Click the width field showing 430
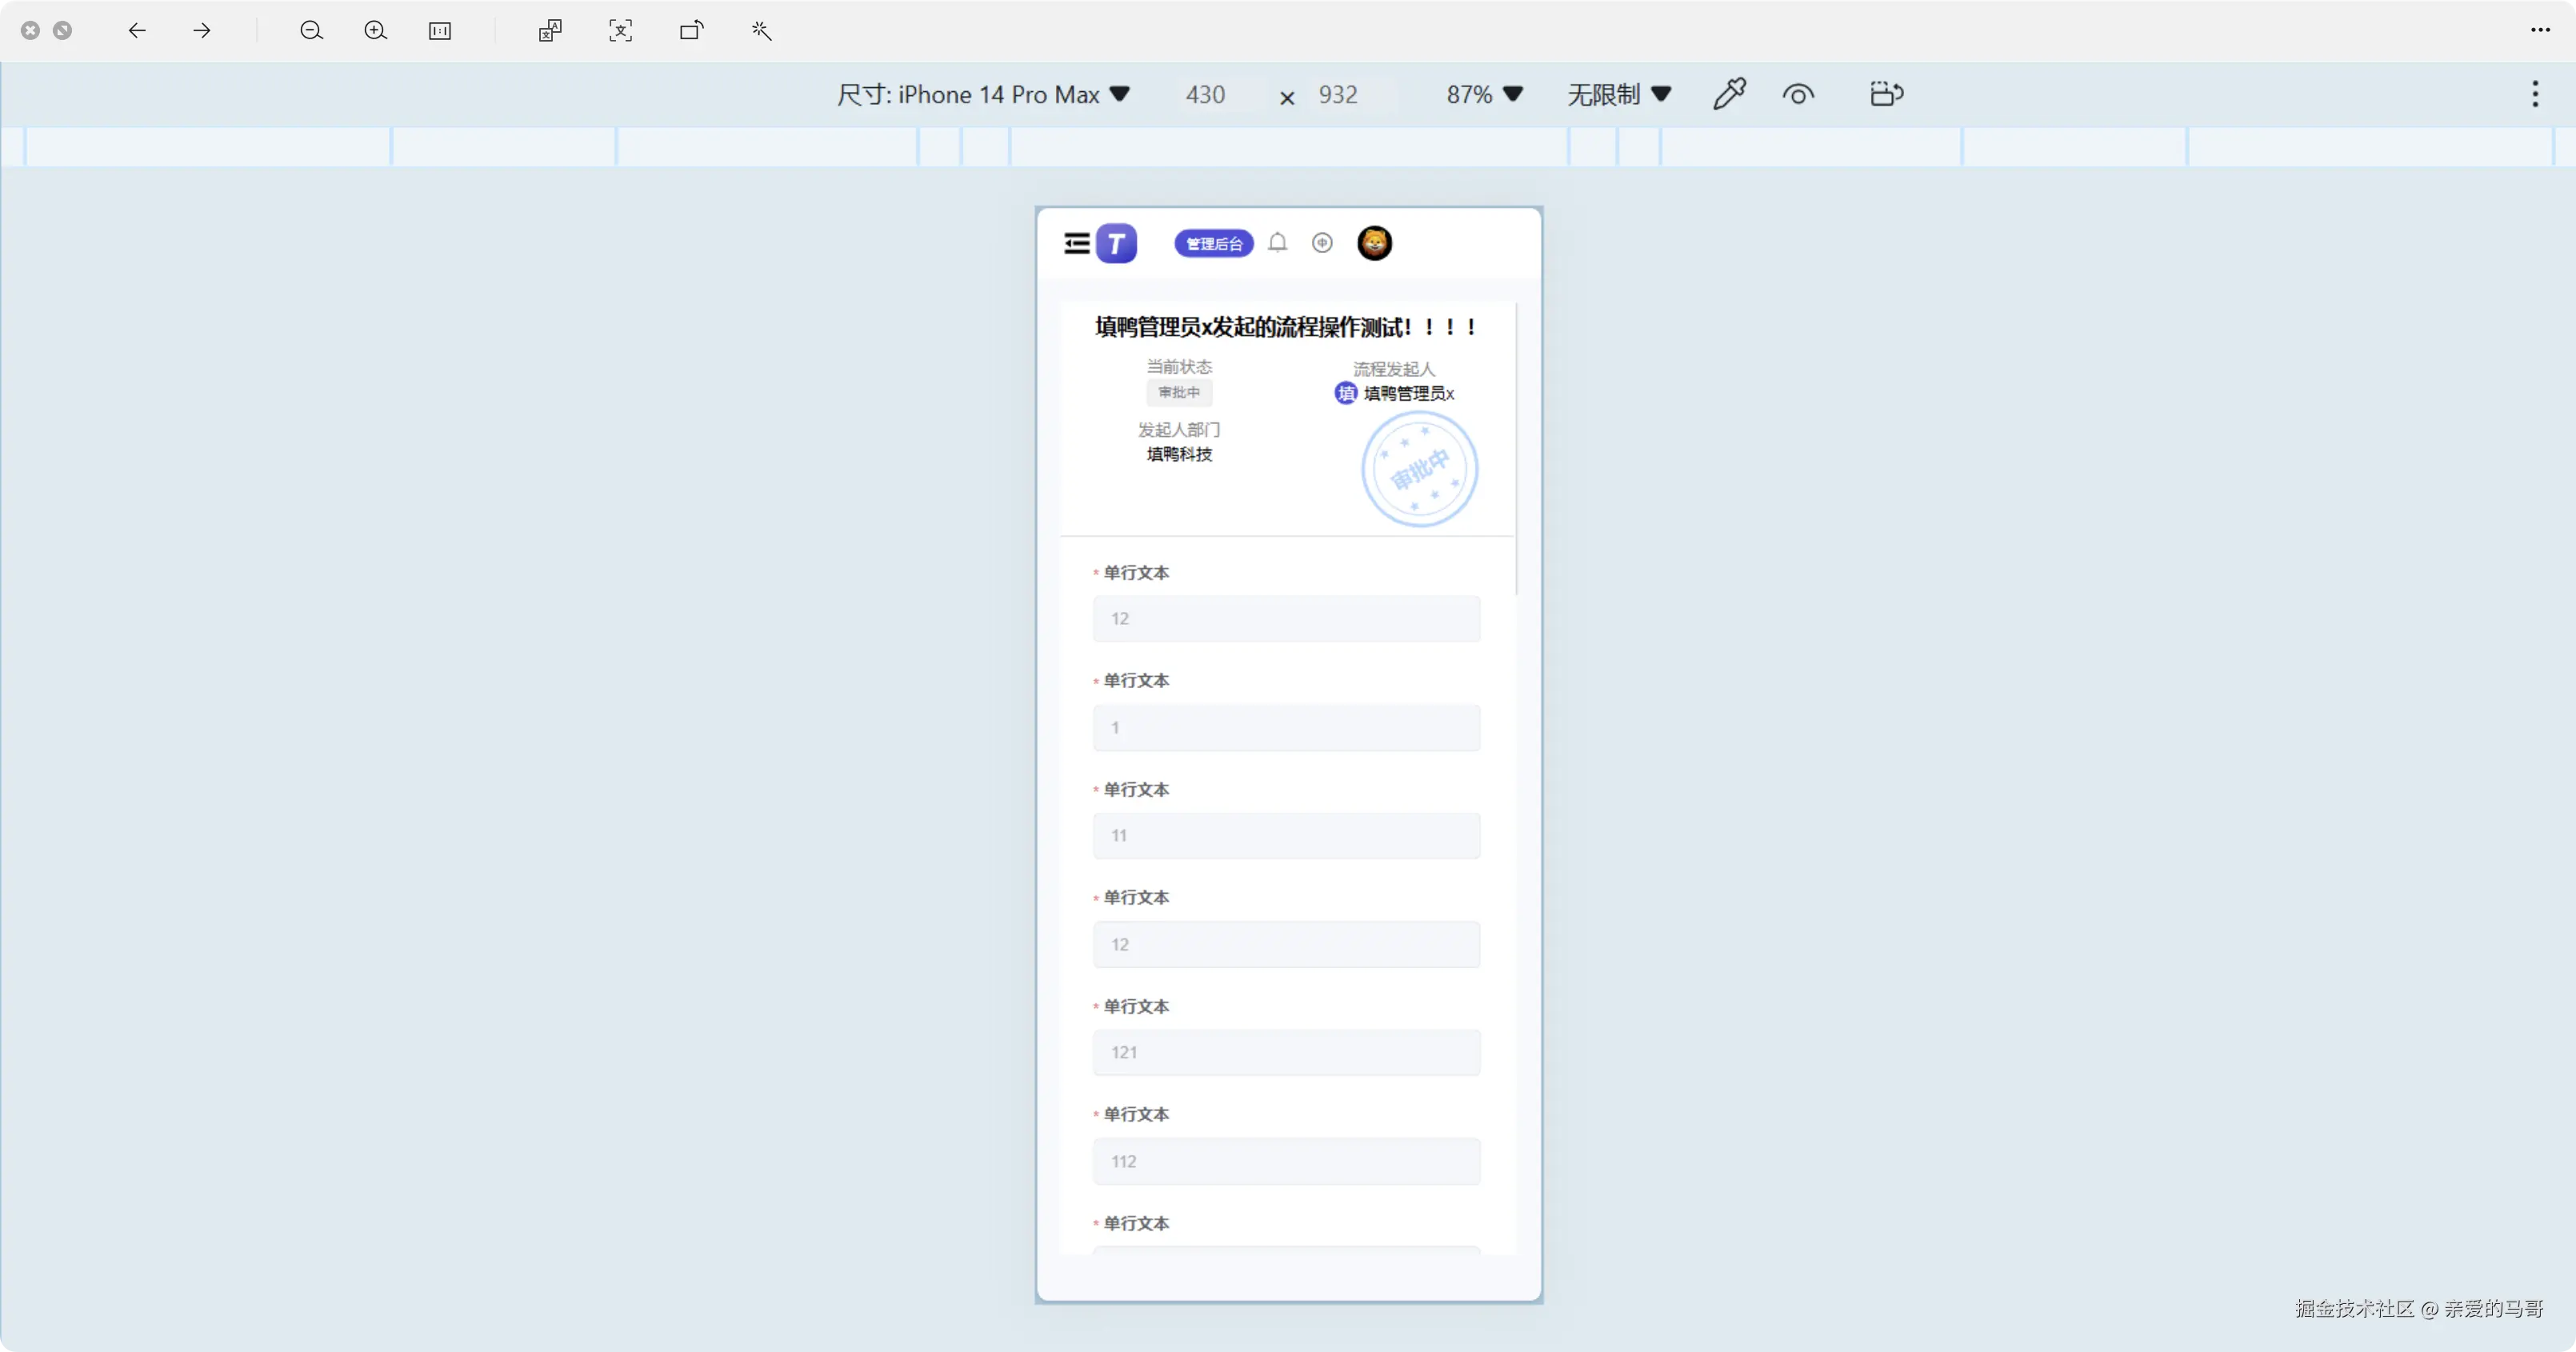 [1205, 94]
